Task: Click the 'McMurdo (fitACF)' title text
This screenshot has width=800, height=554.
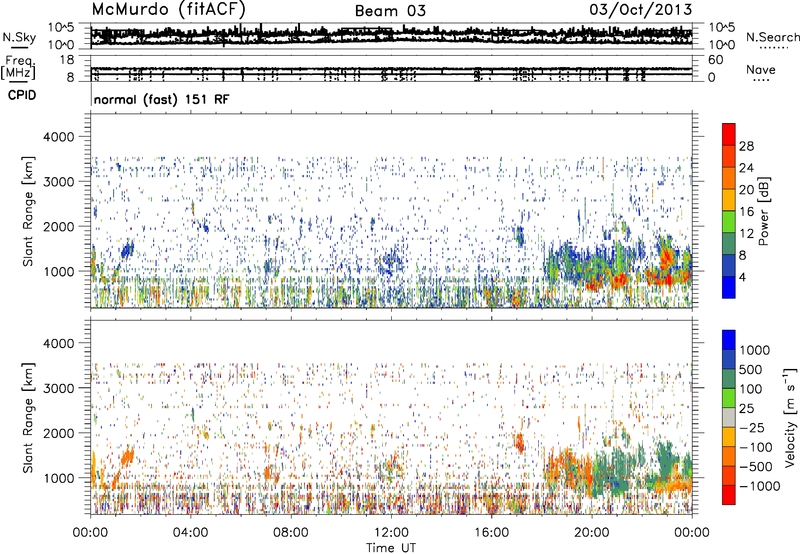Action: [x=168, y=9]
